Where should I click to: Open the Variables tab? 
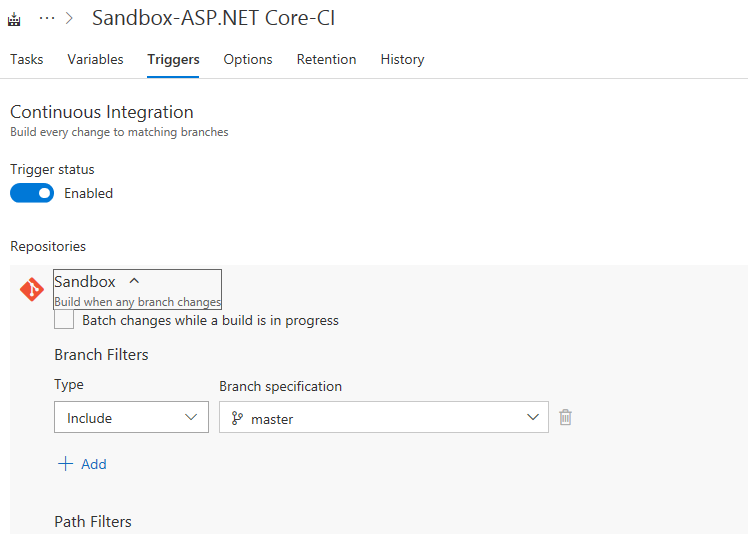(95, 59)
